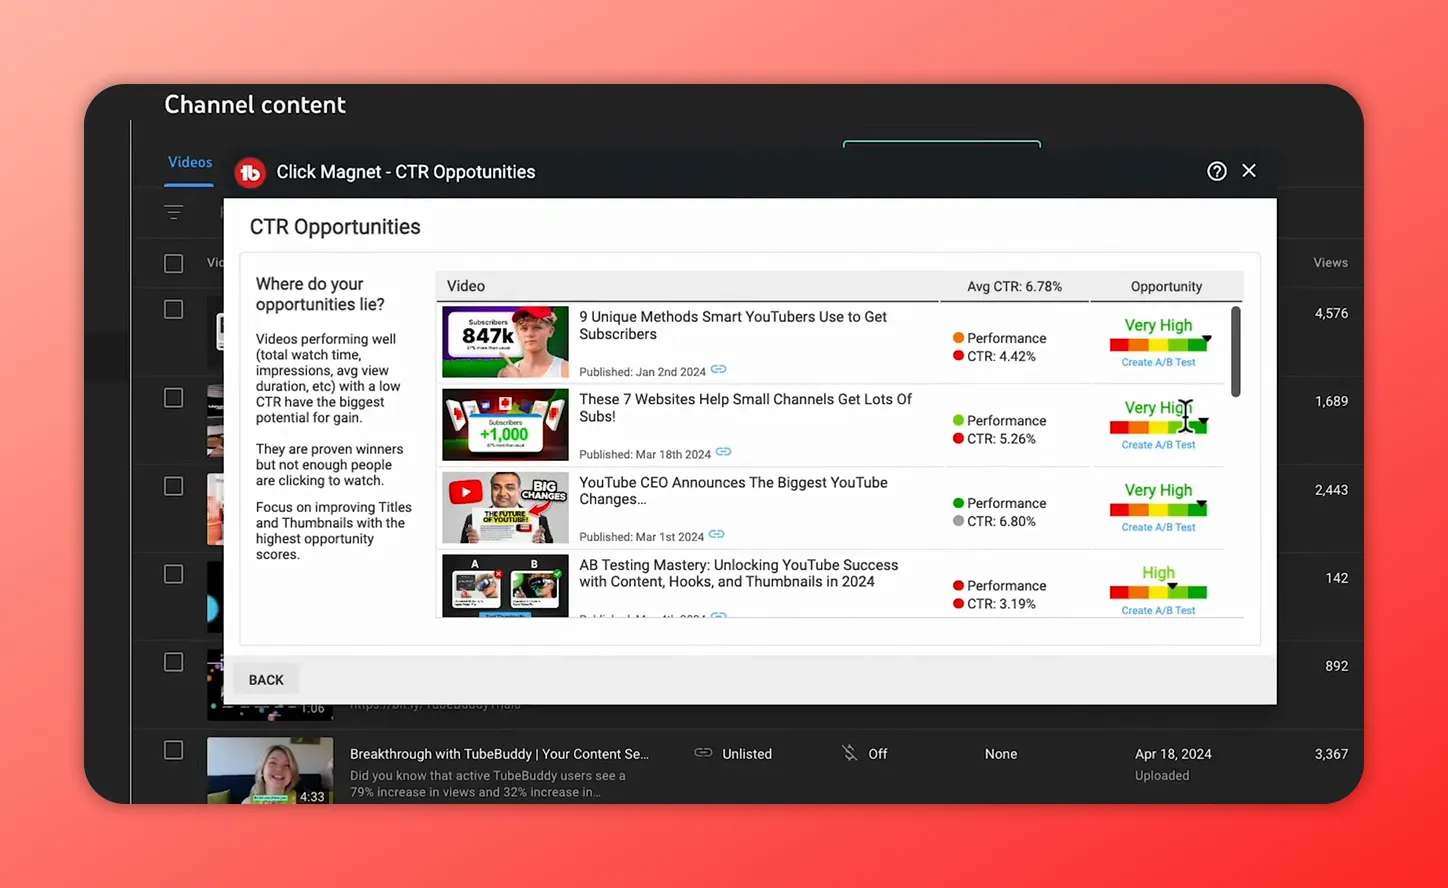The width and height of the screenshot is (1448, 888).
Task: Click the Unlisted link icon in Breakthrough row
Action: (x=703, y=753)
